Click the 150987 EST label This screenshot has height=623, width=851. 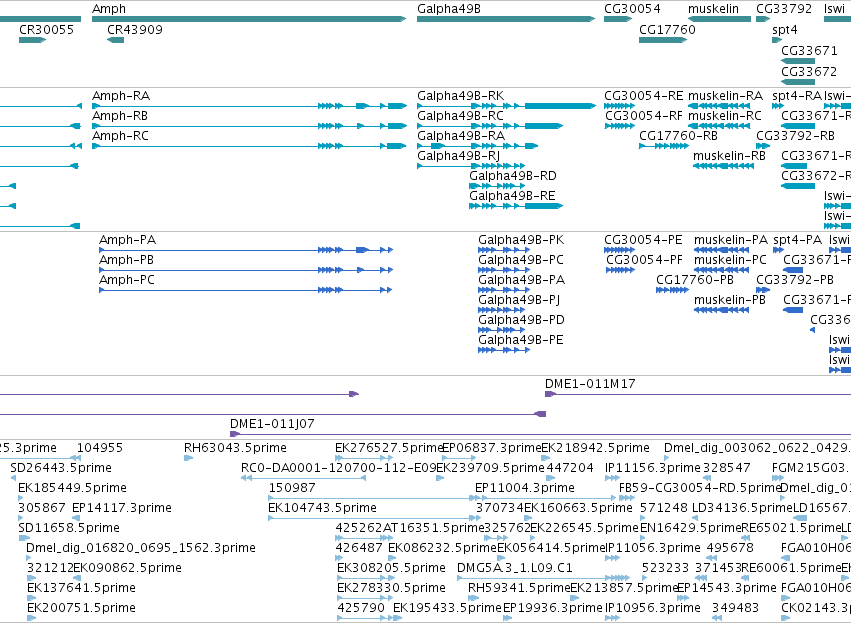(x=292, y=488)
